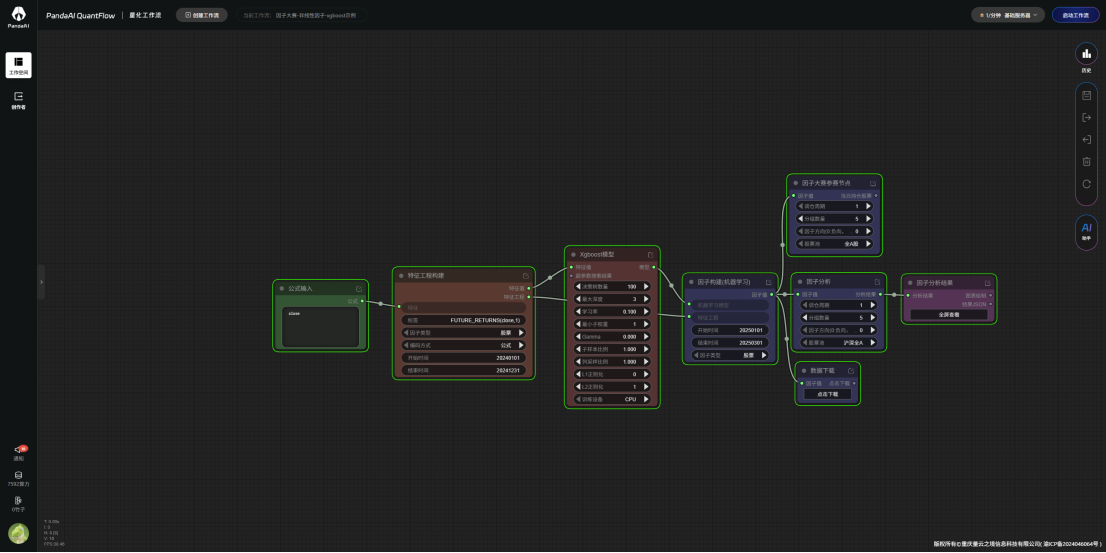This screenshot has width=1106, height=553.
Task: Click the Gamma 0.000 value slider
Action: coord(612,337)
